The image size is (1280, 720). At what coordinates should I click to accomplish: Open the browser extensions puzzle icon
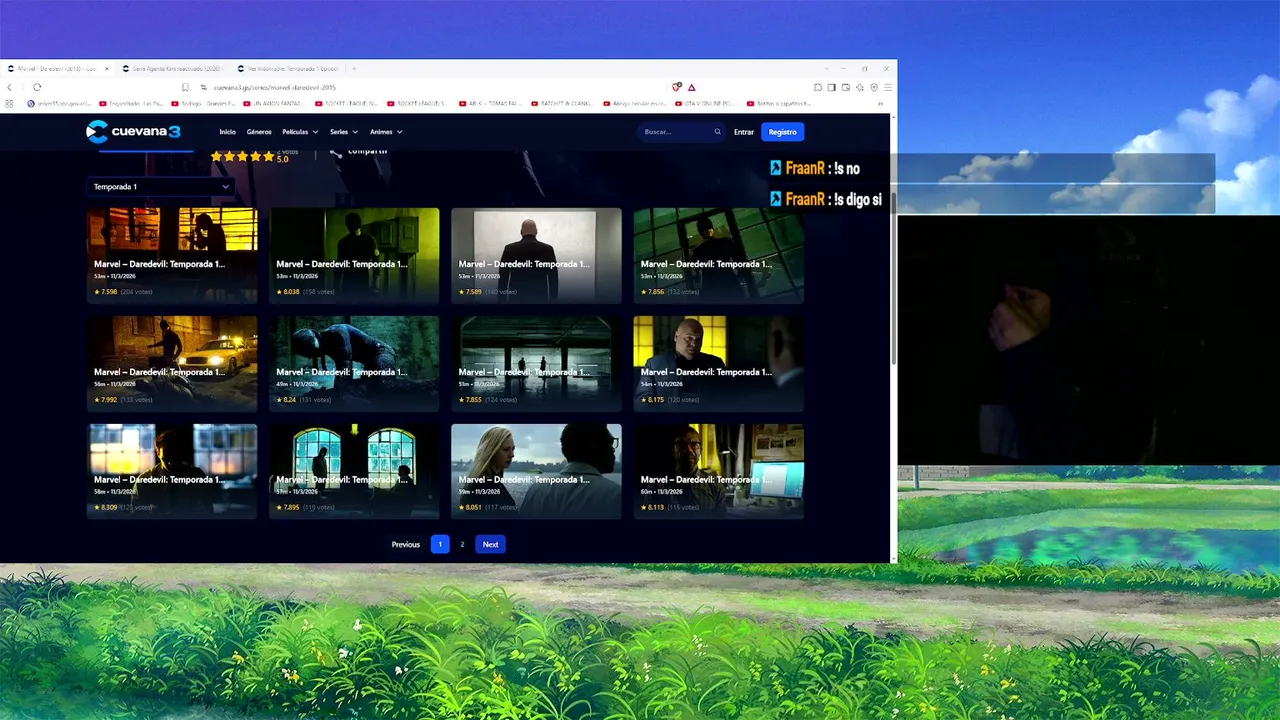click(818, 87)
